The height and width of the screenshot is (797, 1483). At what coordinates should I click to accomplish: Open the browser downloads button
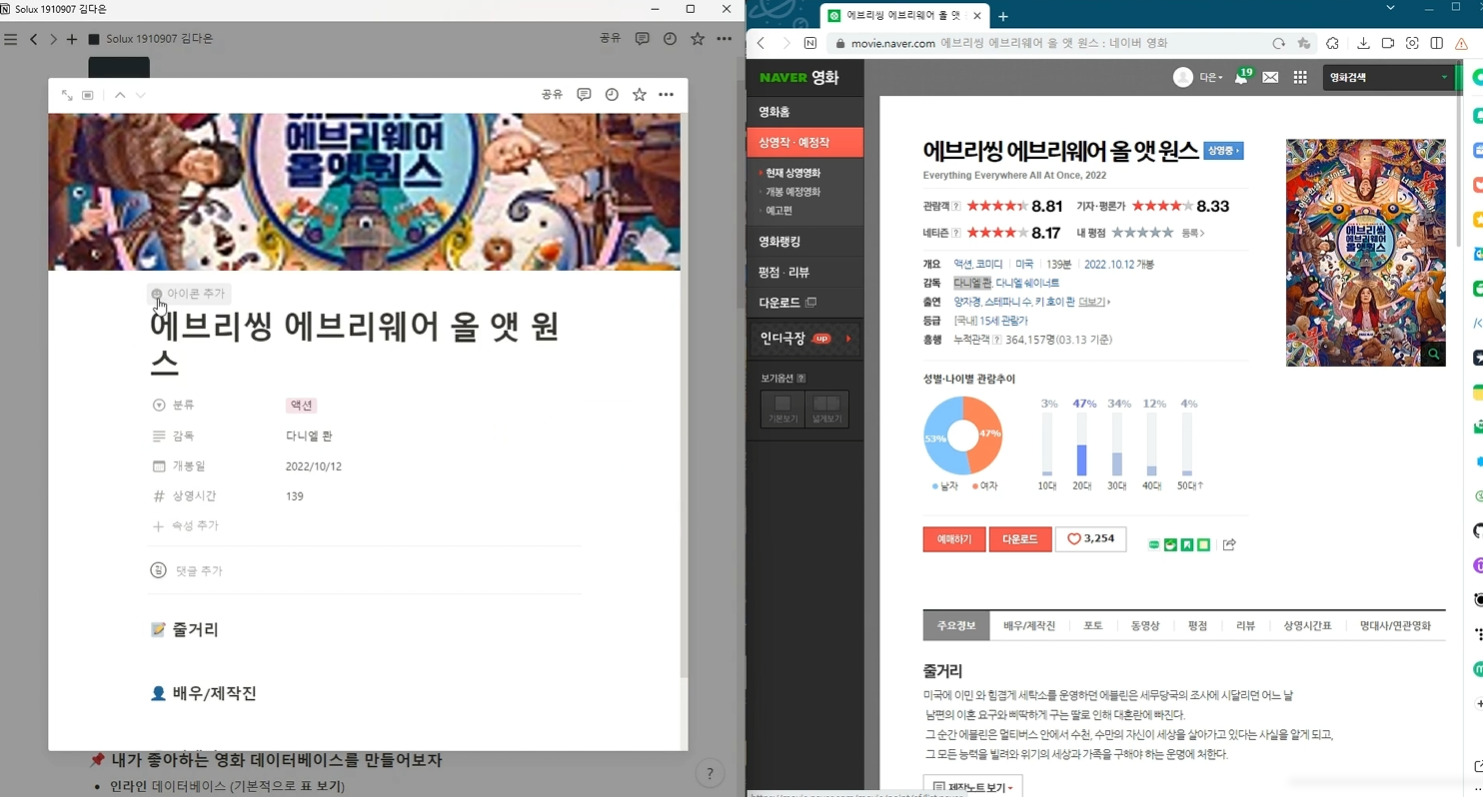[x=1363, y=44]
